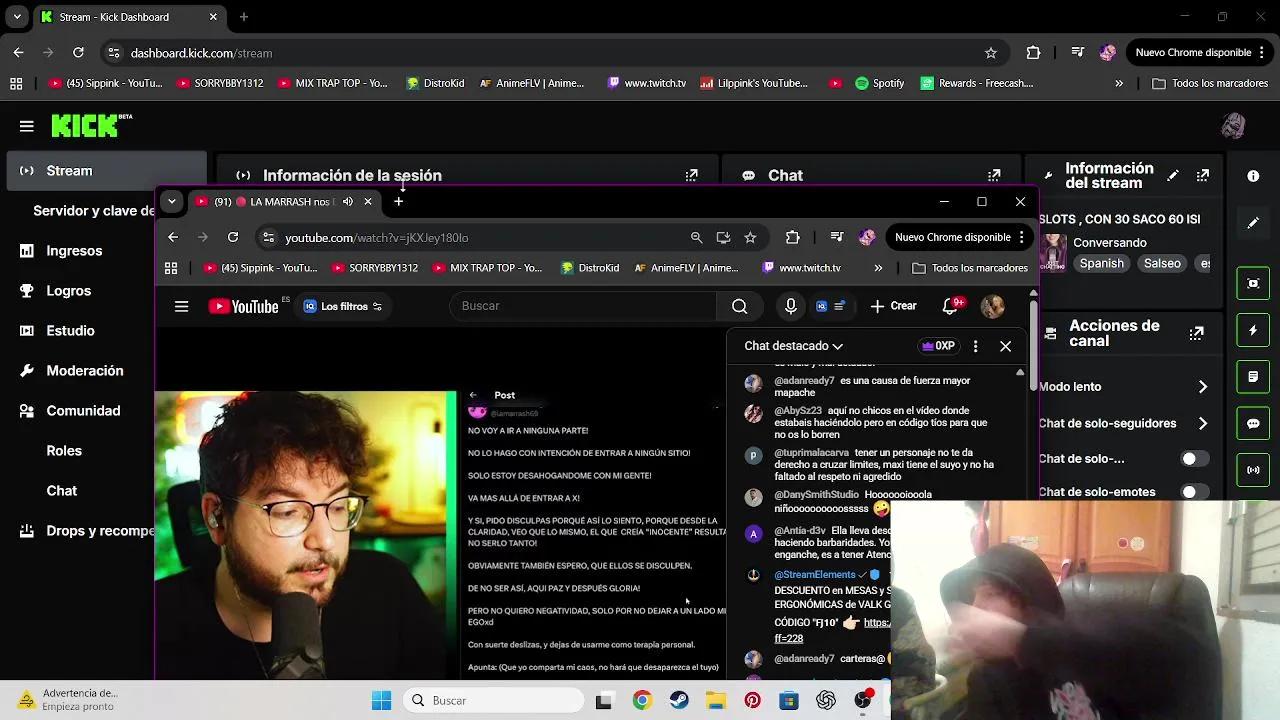The image size is (1280, 720).
Task: Click Los filtros button on YouTube
Action: (343, 306)
